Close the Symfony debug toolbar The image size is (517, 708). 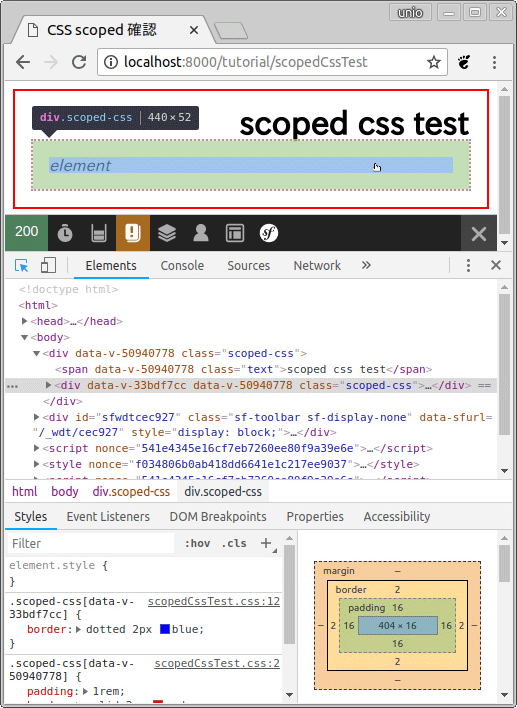(479, 233)
